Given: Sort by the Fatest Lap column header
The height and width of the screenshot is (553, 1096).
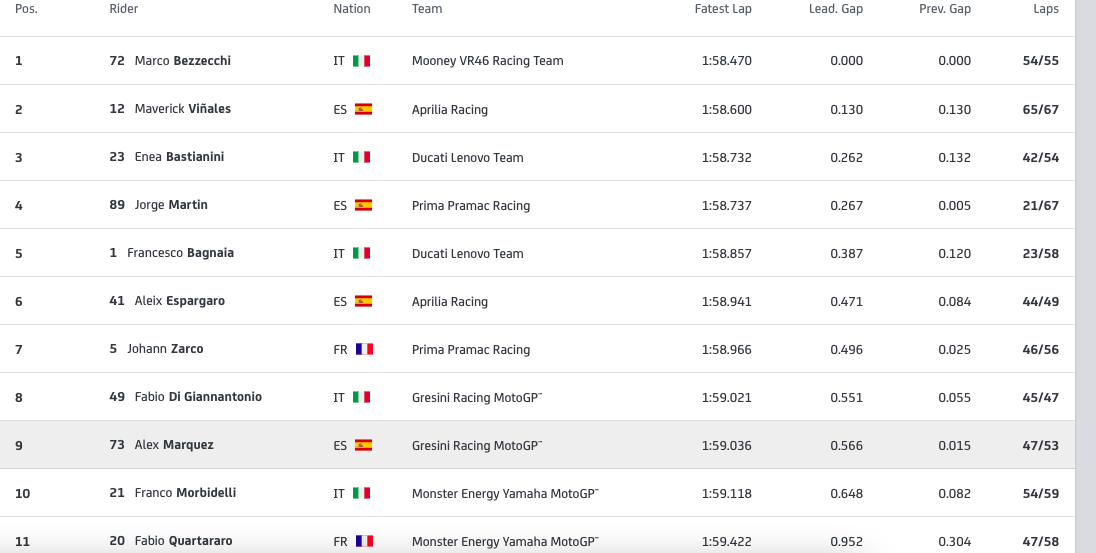Looking at the screenshot, I should coord(723,9).
